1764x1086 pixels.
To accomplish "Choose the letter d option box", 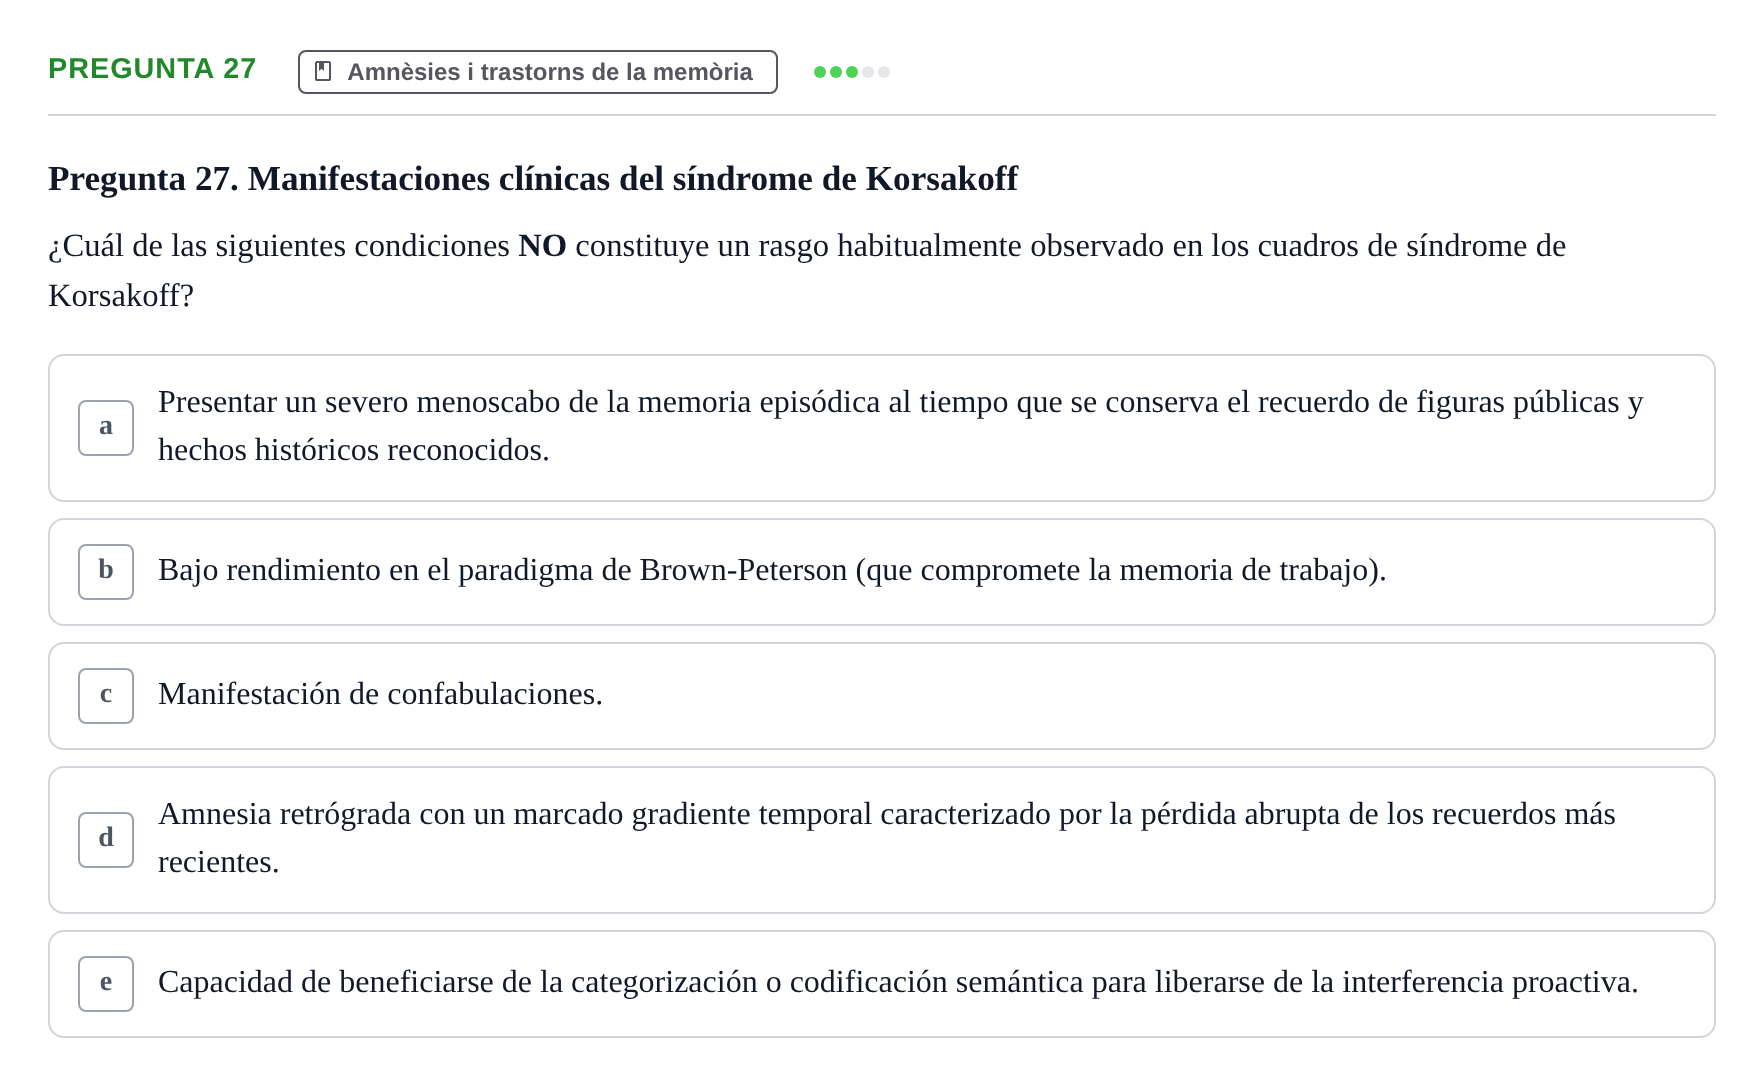I will 106,840.
